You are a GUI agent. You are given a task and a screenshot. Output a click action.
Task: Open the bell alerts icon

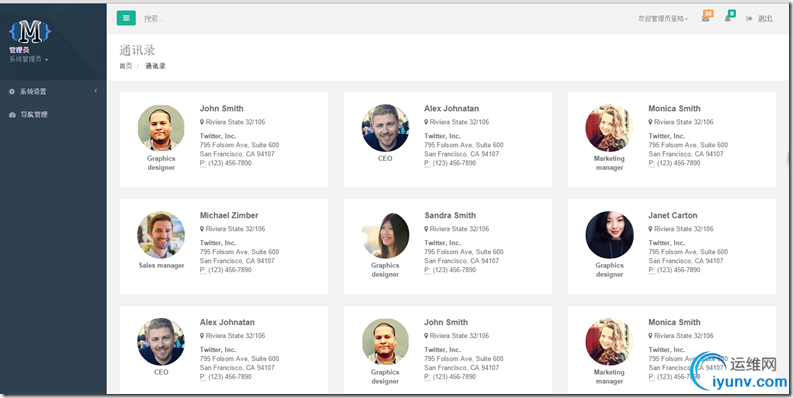(727, 19)
